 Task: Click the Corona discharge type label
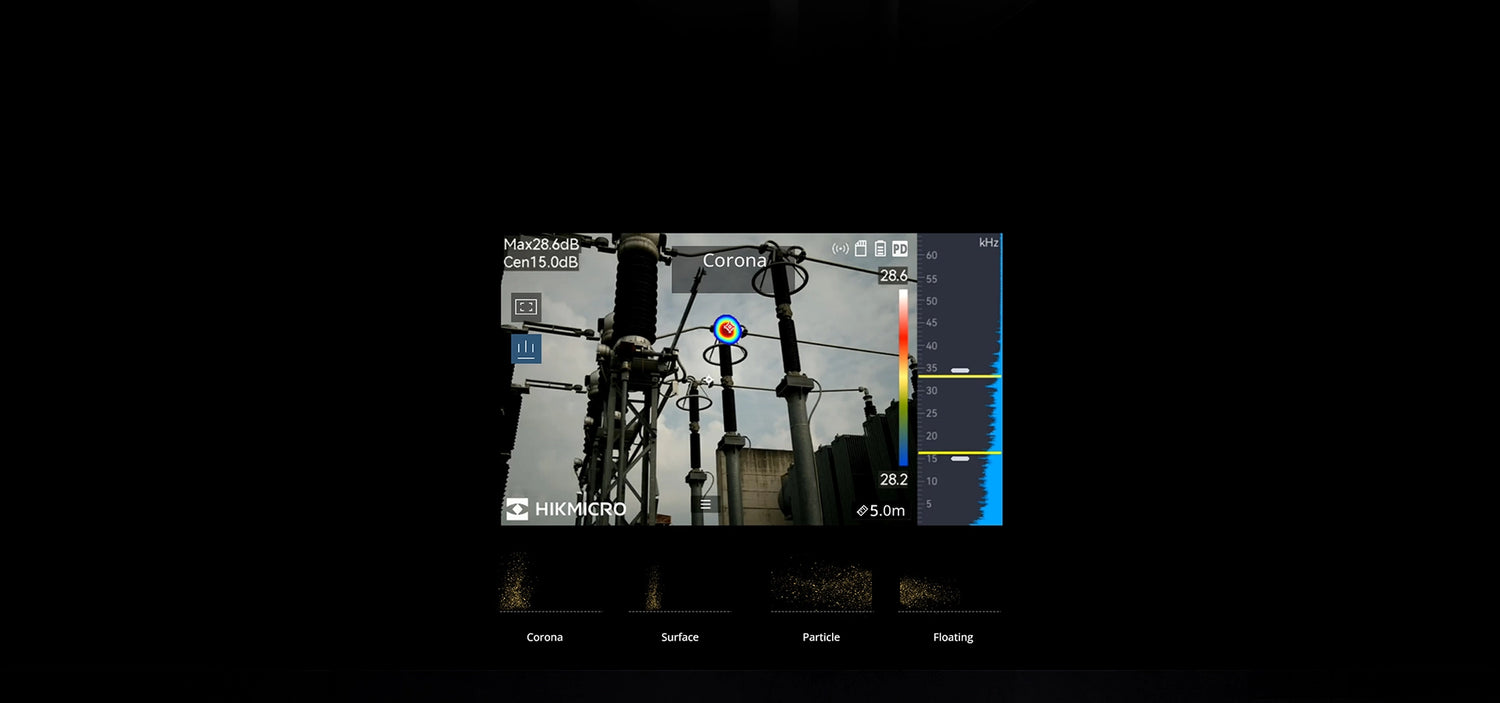point(735,261)
